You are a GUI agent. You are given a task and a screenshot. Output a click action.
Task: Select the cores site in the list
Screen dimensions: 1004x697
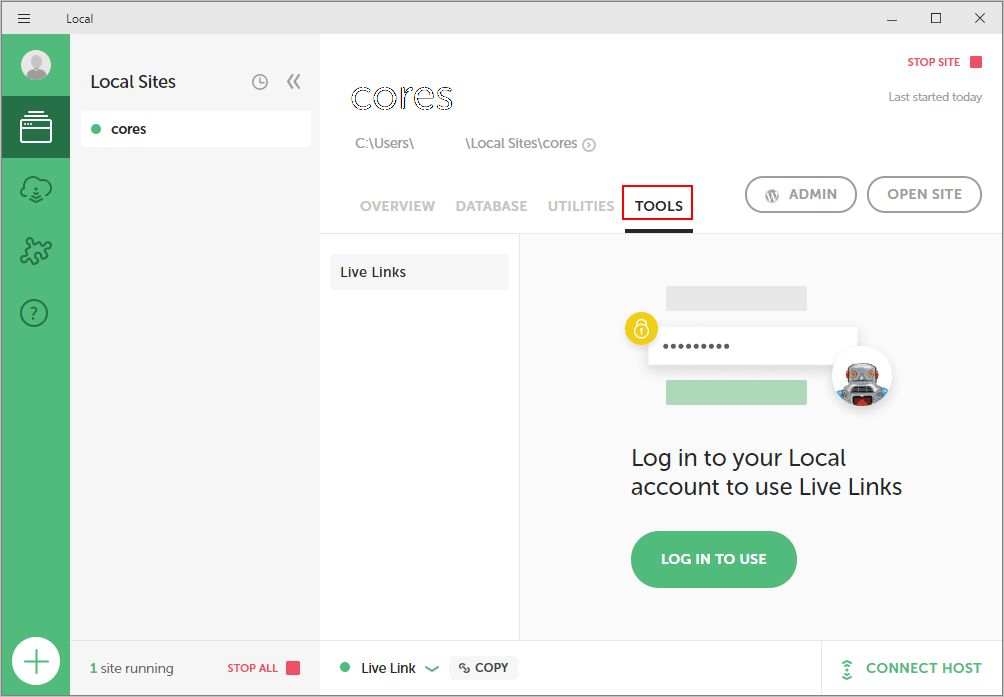(196, 129)
